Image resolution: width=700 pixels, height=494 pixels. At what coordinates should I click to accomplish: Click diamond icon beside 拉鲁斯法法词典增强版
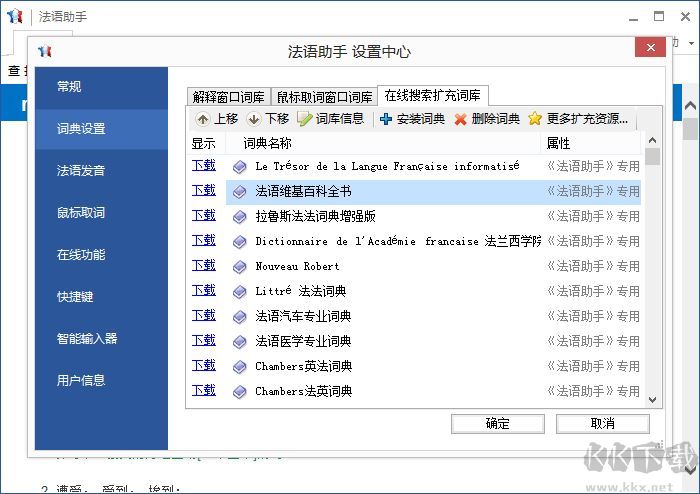pyautogui.click(x=240, y=217)
